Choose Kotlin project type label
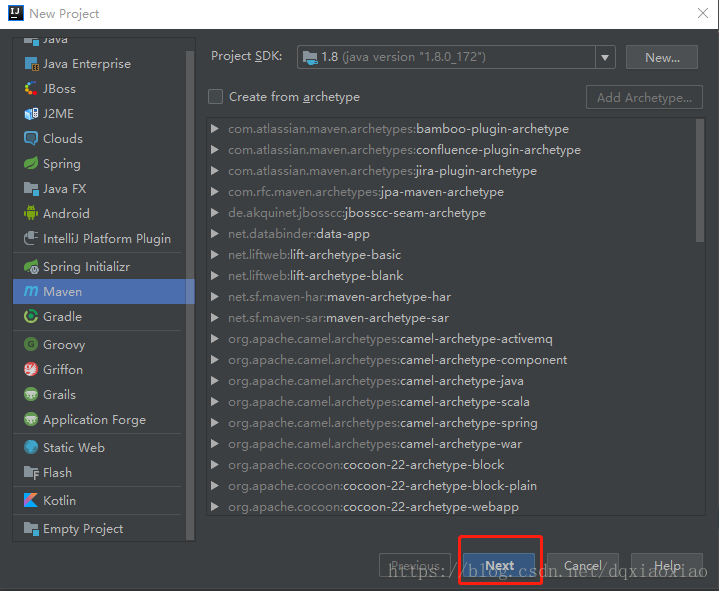This screenshot has height=591, width=719. coord(59,500)
